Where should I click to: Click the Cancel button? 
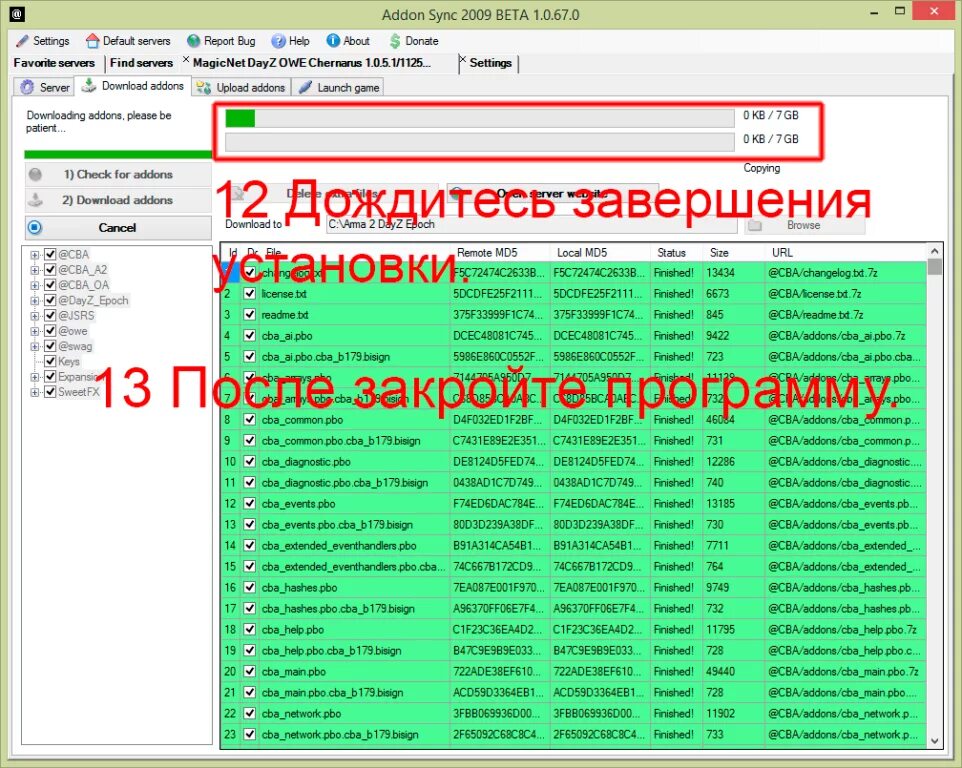click(118, 228)
